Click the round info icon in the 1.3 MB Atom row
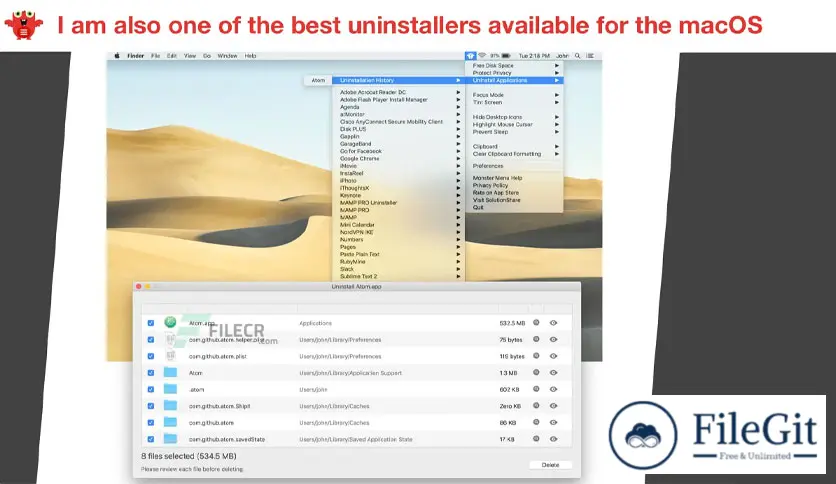 pyautogui.click(x=536, y=372)
